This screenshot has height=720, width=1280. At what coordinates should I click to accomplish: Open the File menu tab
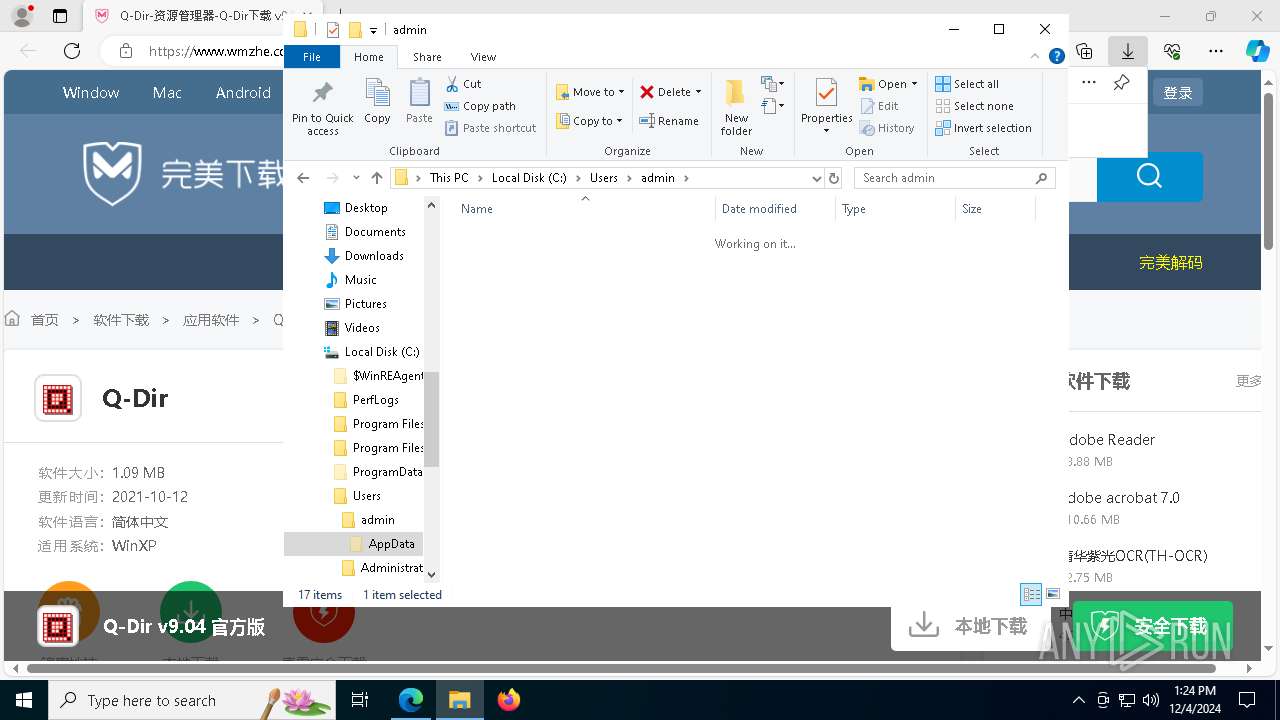click(x=312, y=57)
